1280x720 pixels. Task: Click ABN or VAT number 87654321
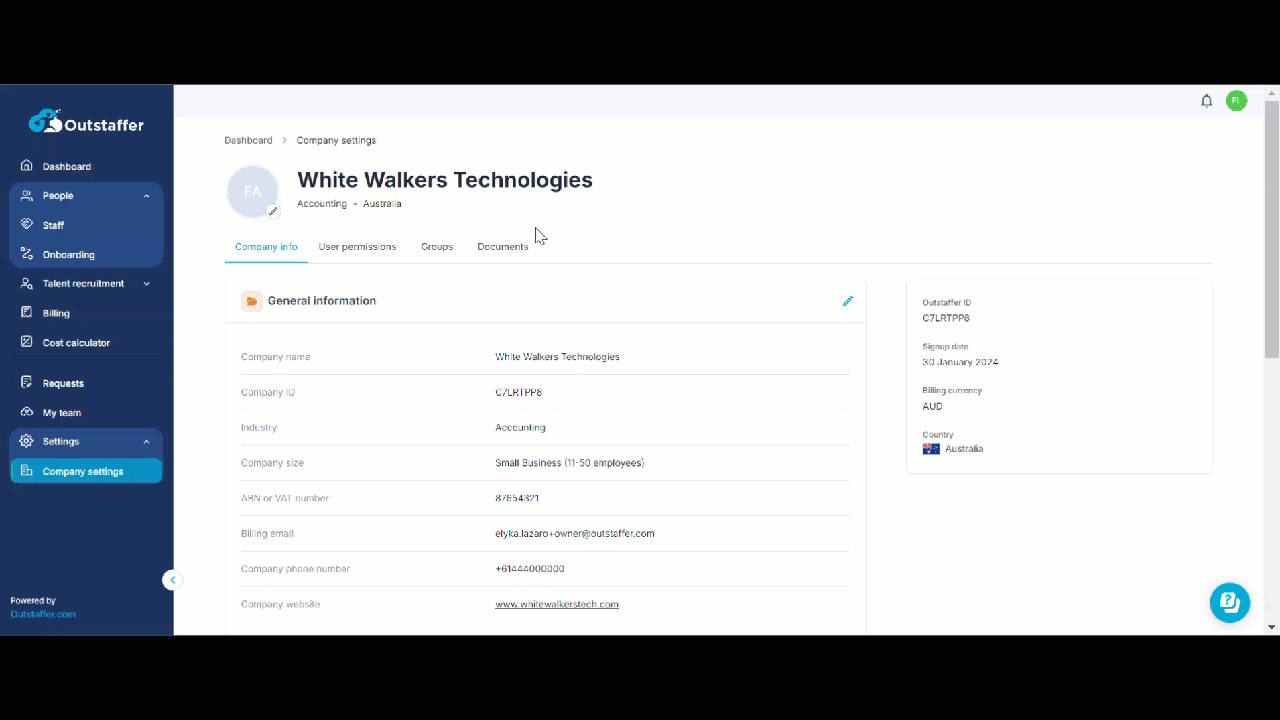(x=517, y=498)
